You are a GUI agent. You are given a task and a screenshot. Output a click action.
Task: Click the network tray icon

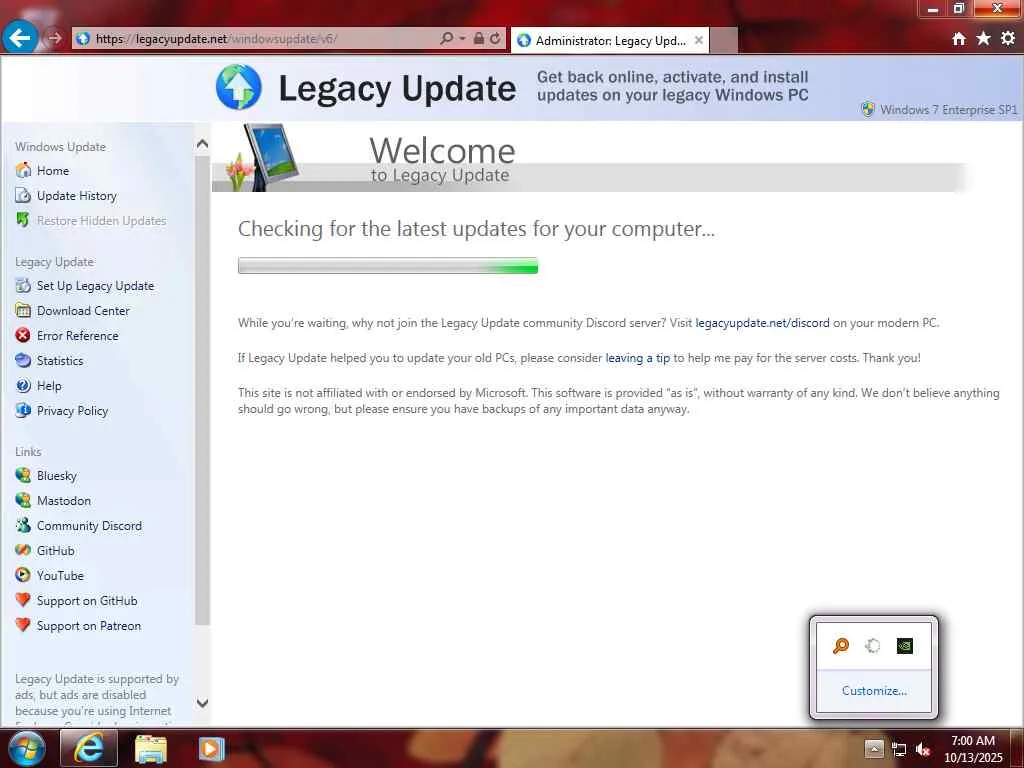(899, 750)
